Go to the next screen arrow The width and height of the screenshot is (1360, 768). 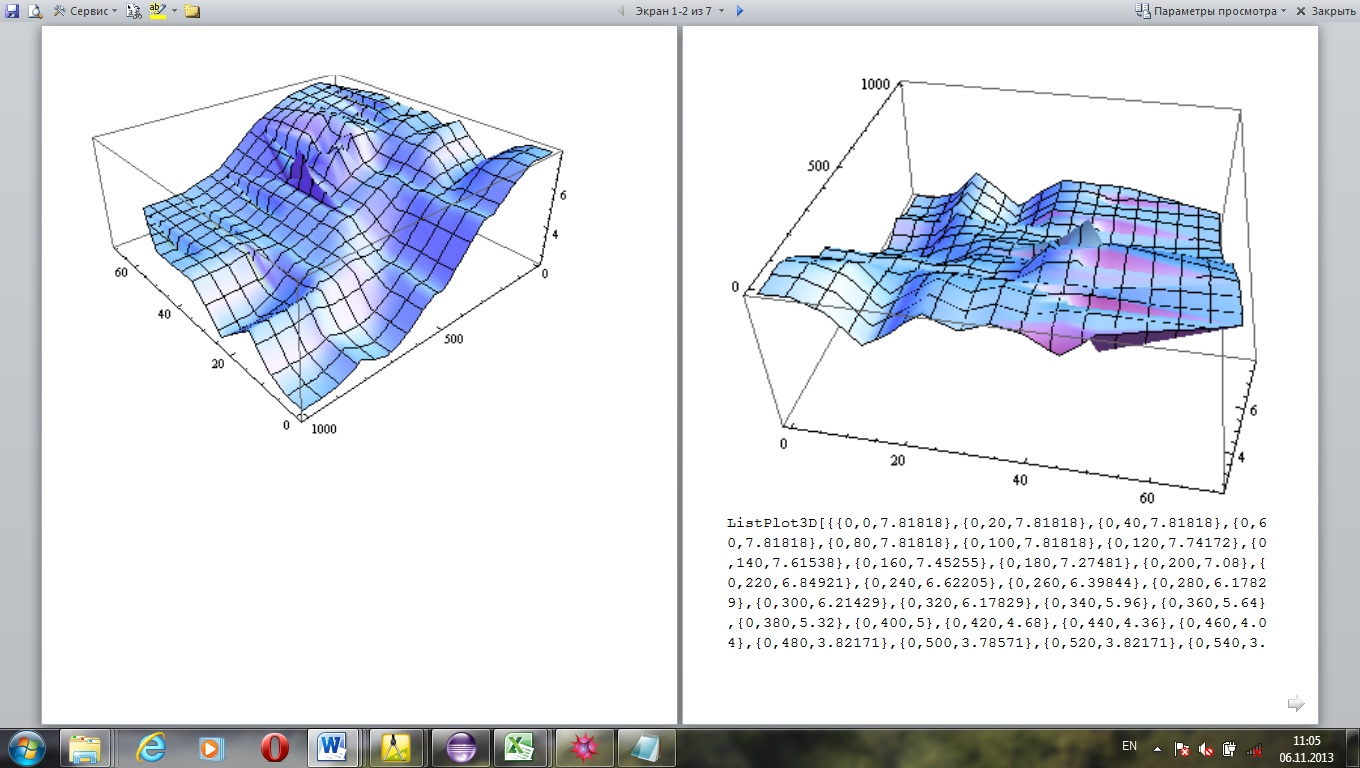[740, 11]
